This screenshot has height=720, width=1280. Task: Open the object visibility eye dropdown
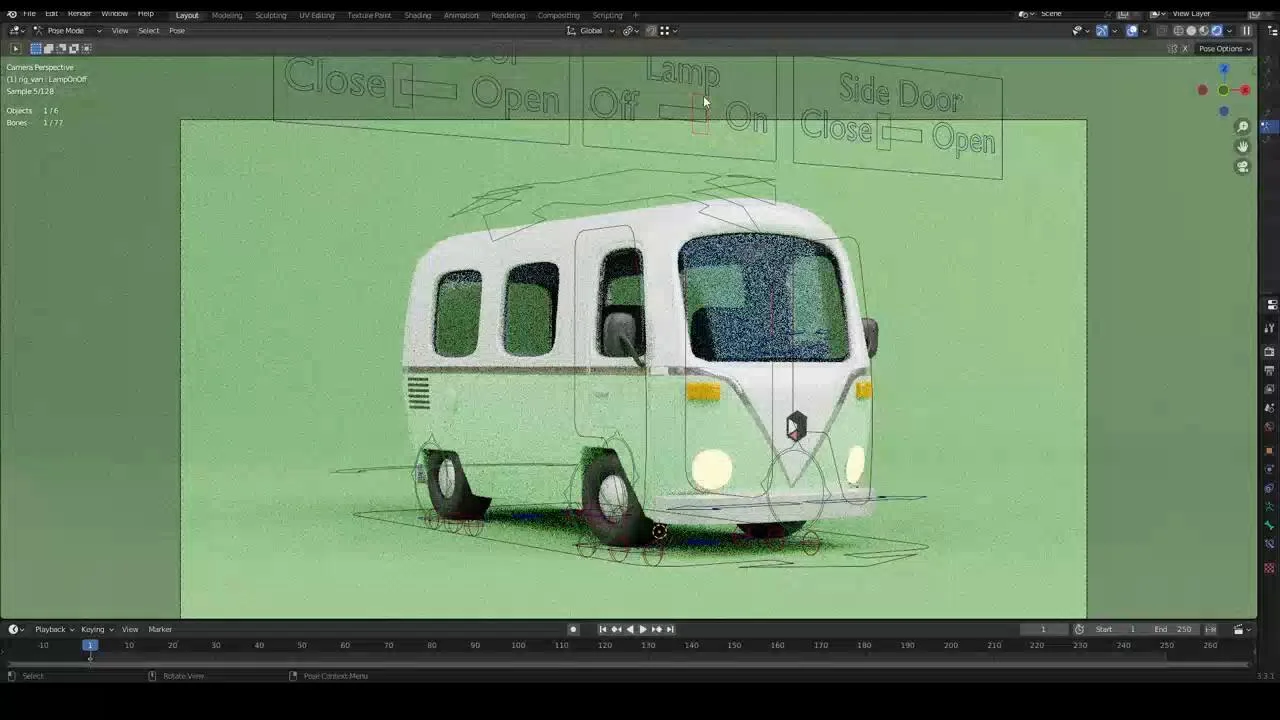[x=1081, y=31]
